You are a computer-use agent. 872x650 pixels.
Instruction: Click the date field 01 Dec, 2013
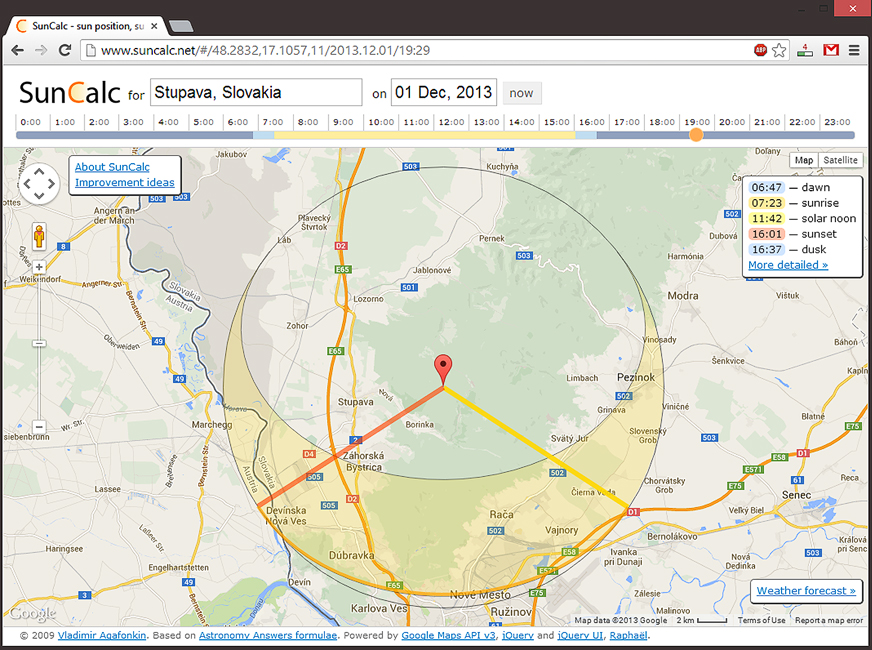pos(444,92)
